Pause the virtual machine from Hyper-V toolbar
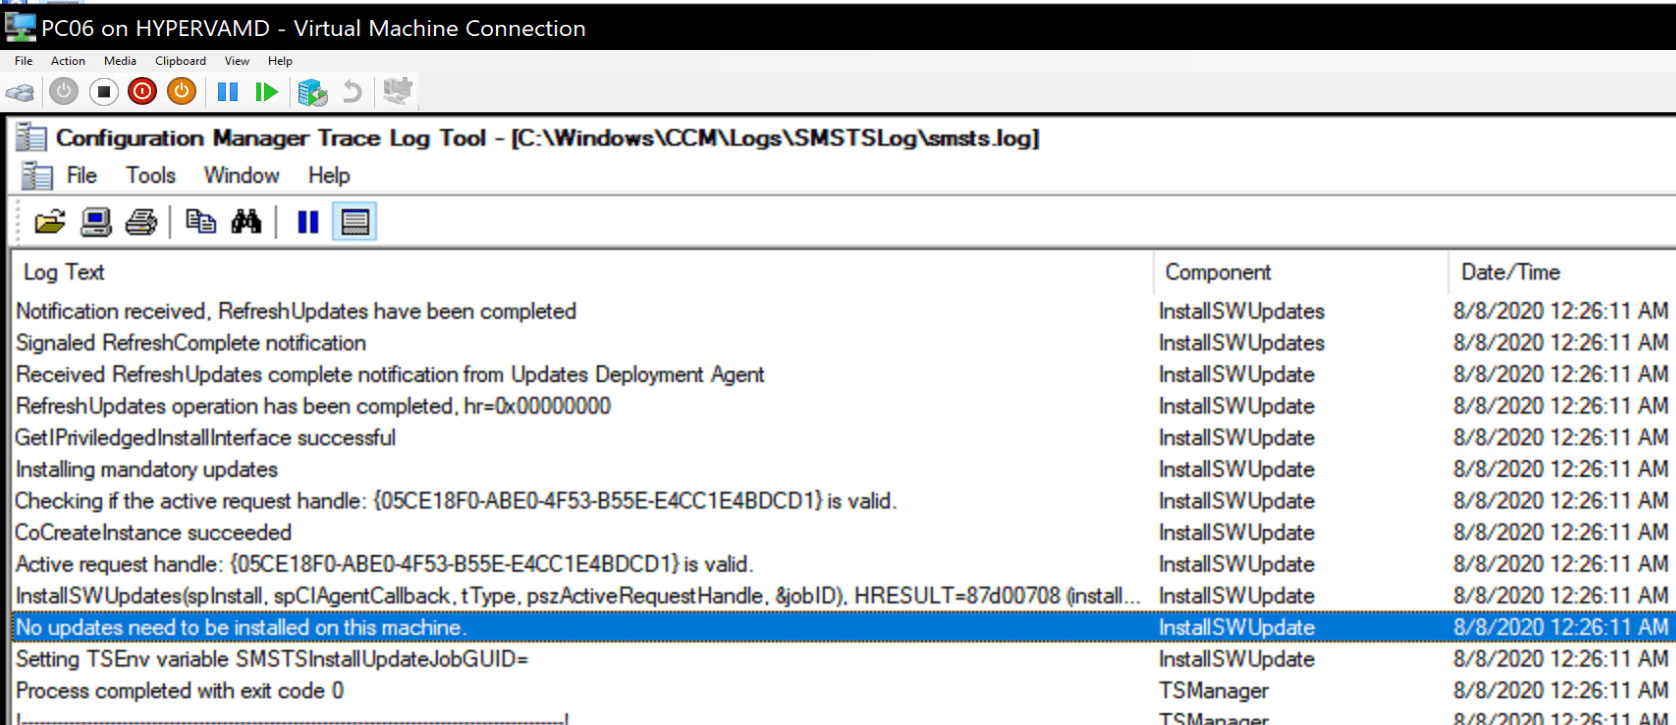This screenshot has height=725, width=1676. pos(228,92)
